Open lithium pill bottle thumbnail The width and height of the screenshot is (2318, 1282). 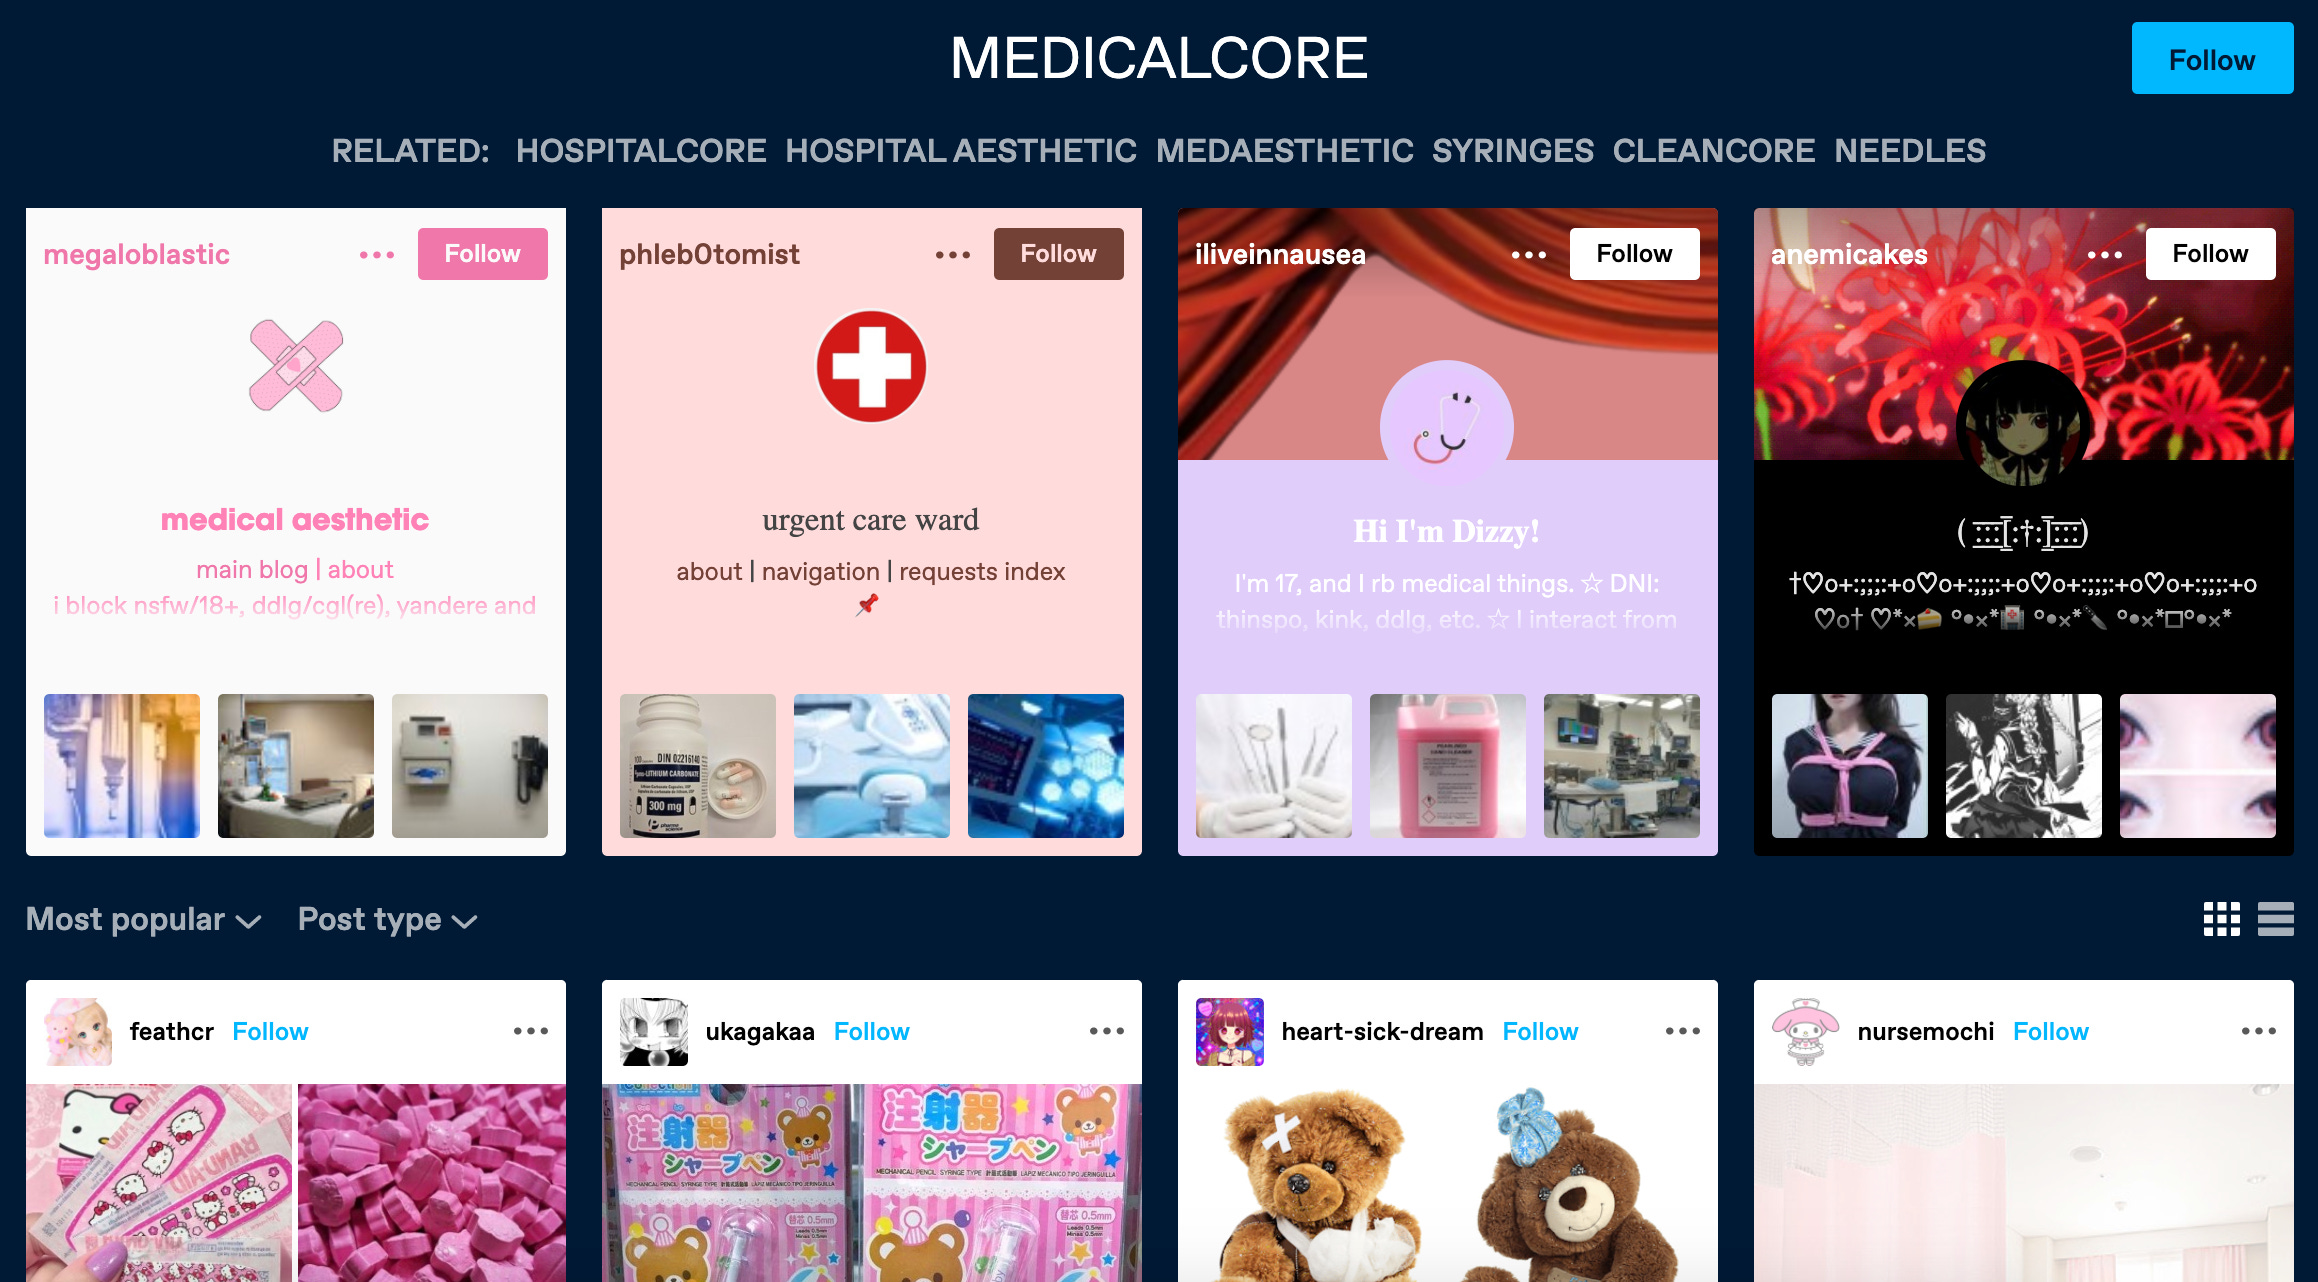coord(698,766)
